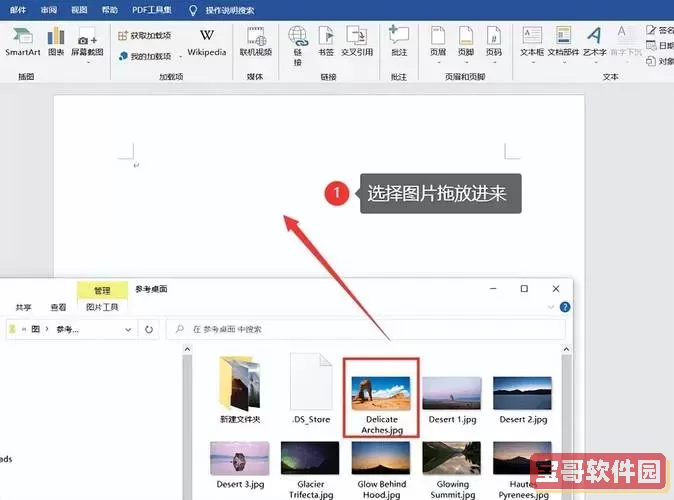This screenshot has height=500, width=674.
Task: Open the Mailings (邮件) tab
Action: coord(18,10)
